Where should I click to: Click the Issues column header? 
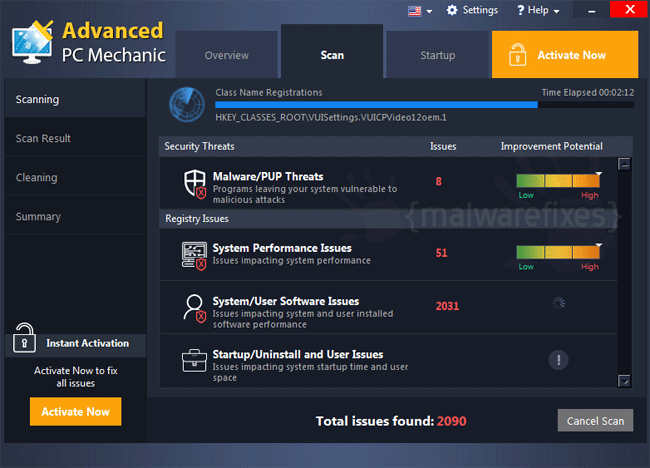pyautogui.click(x=443, y=146)
